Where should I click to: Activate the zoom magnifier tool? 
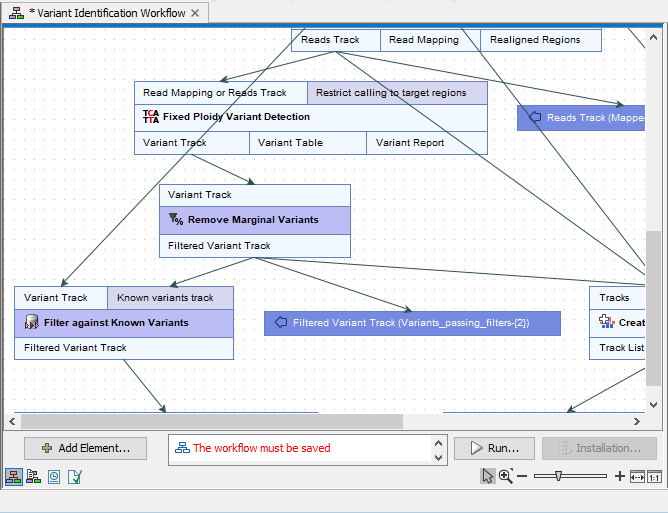coord(506,477)
